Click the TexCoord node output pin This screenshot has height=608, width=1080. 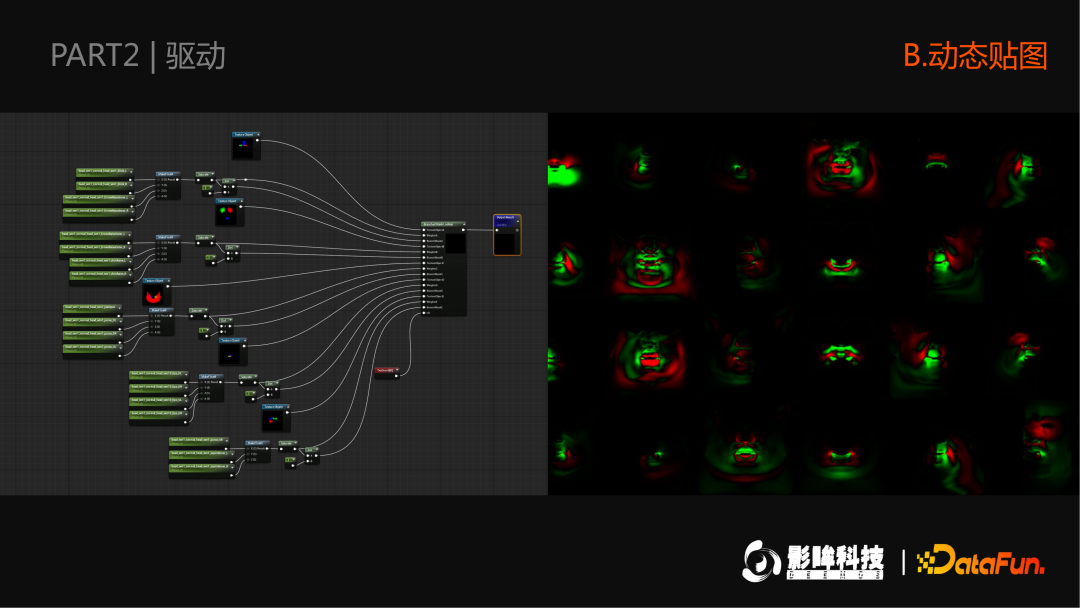tap(396, 376)
